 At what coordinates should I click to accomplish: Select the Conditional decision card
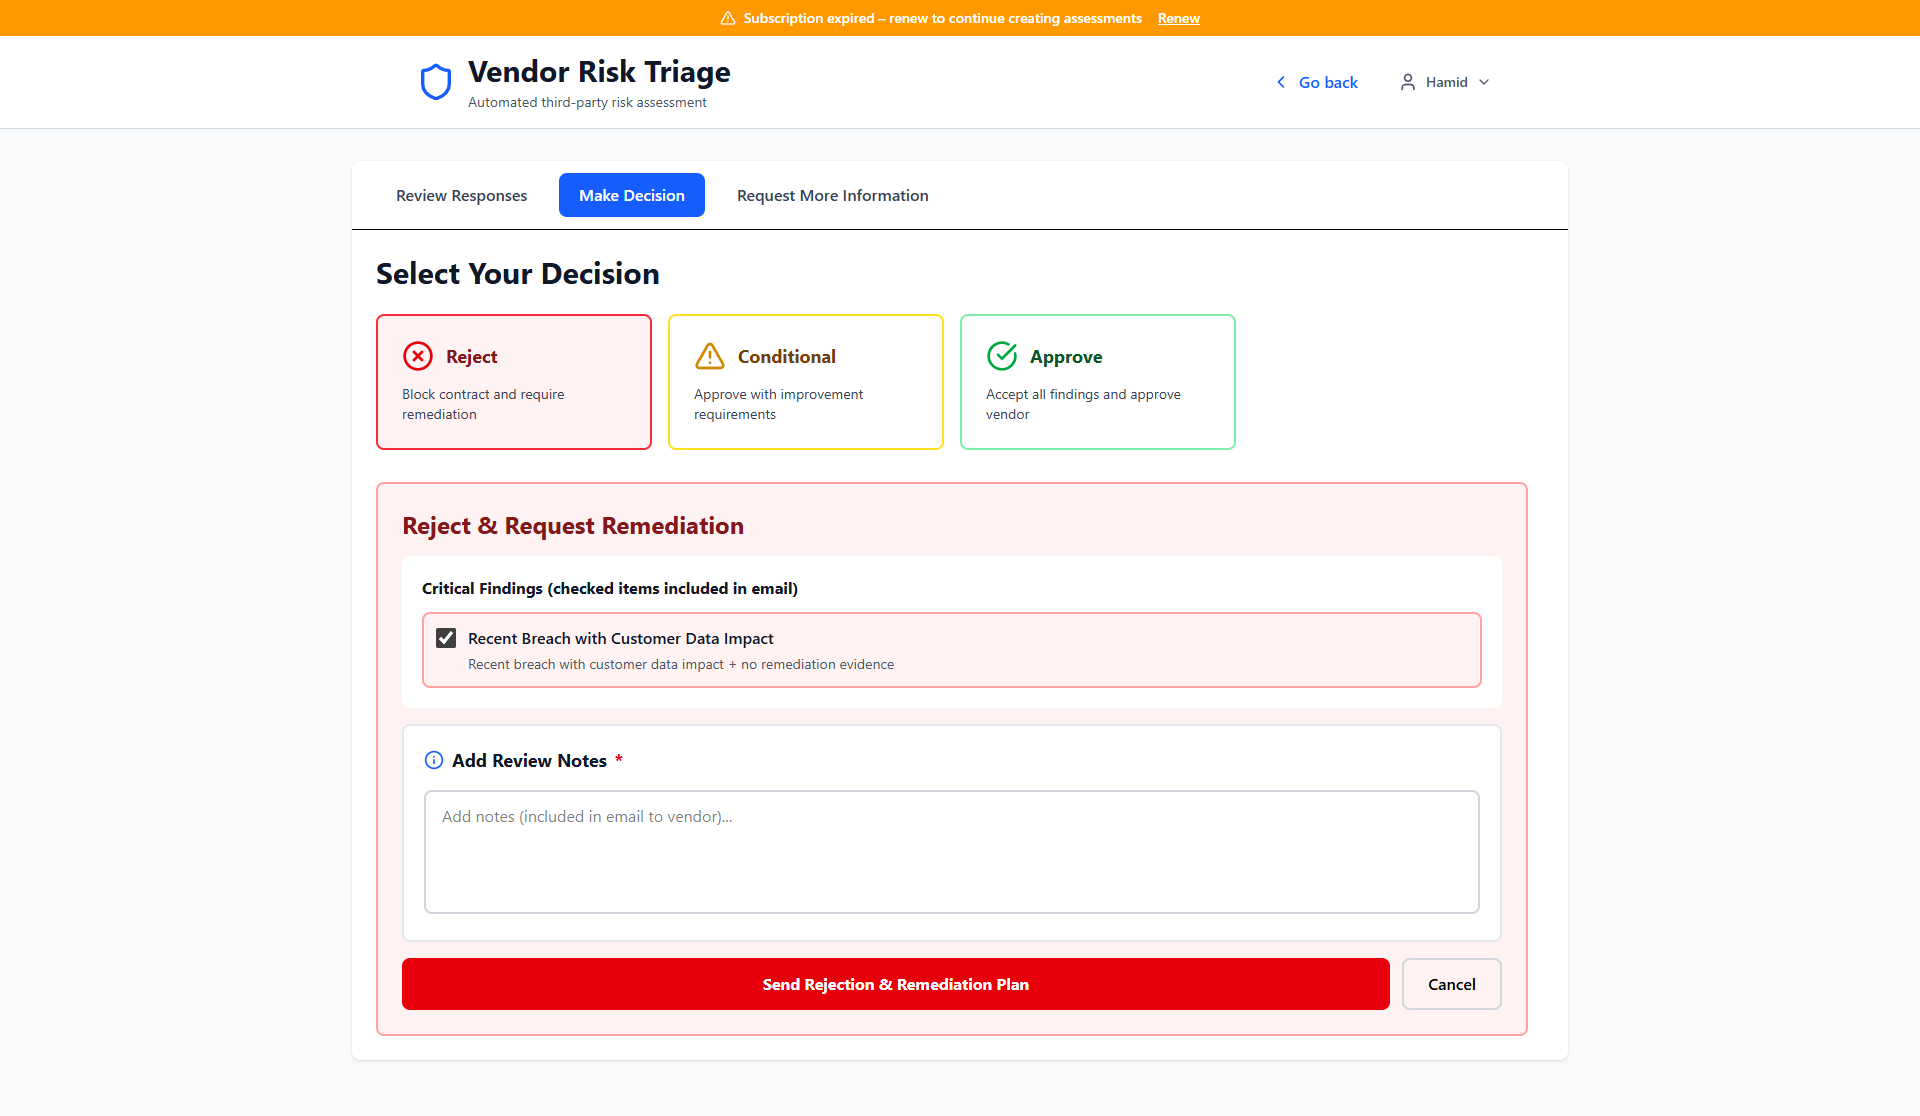click(x=805, y=382)
